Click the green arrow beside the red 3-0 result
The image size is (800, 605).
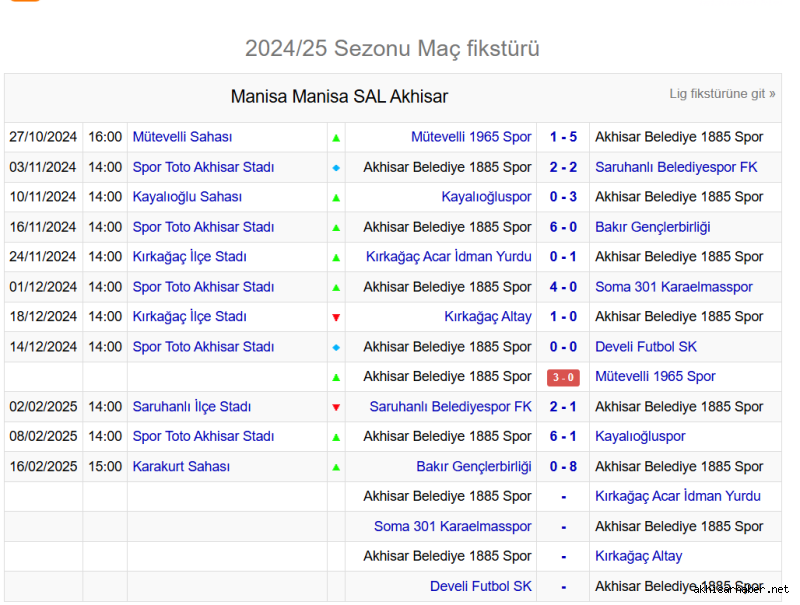(x=336, y=377)
